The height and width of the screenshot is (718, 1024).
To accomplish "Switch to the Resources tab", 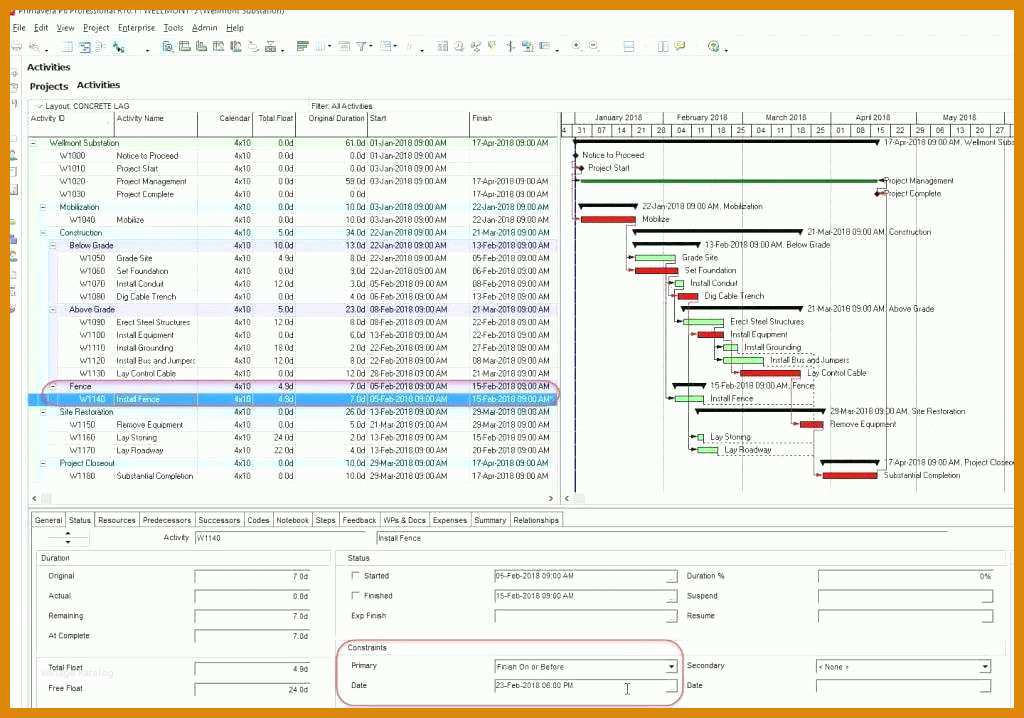I will 116,520.
